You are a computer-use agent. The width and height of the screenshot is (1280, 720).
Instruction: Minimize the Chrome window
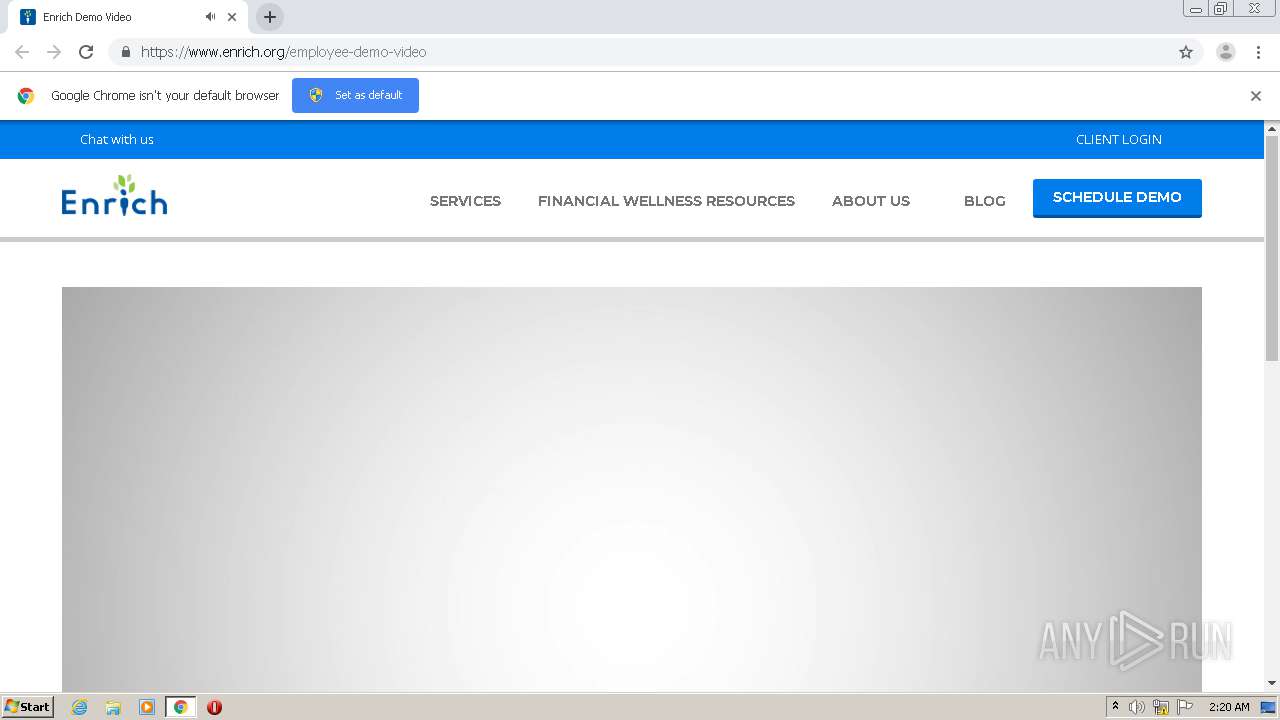[1196, 8]
